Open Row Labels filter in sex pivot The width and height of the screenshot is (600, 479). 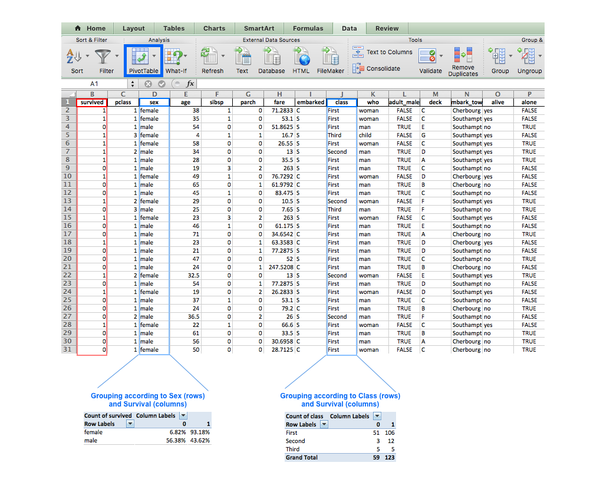pyautogui.click(x=129, y=423)
